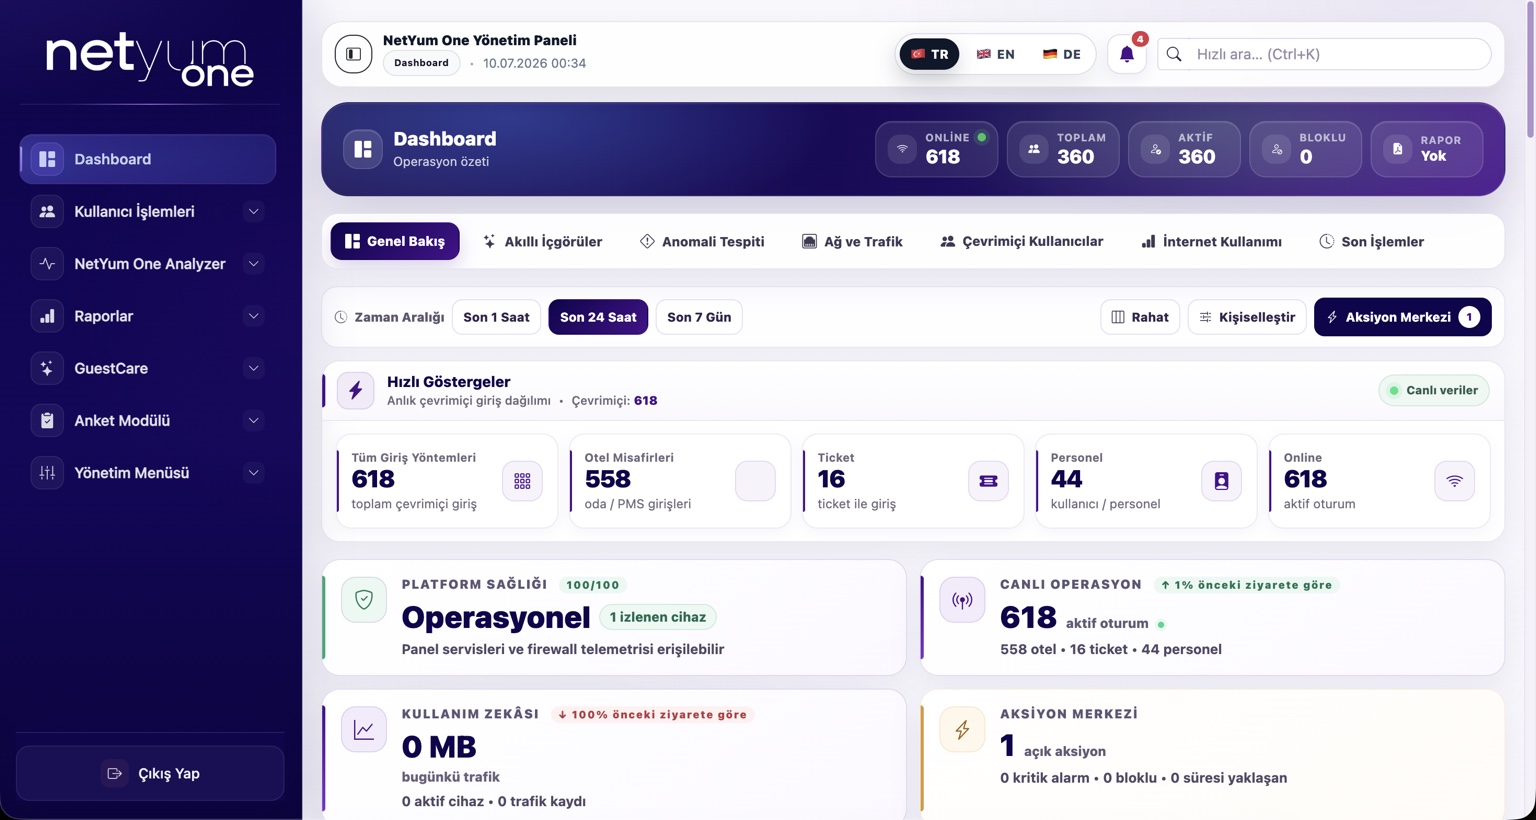The image size is (1536, 820).
Task: Click the Dashboard breadcrumb chip
Action: (x=421, y=63)
